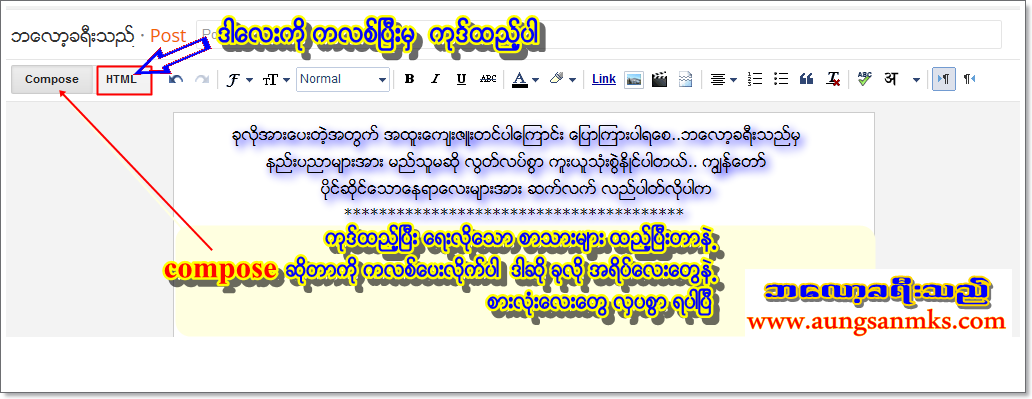Open the Normal paragraph format dropdown

click(x=343, y=79)
